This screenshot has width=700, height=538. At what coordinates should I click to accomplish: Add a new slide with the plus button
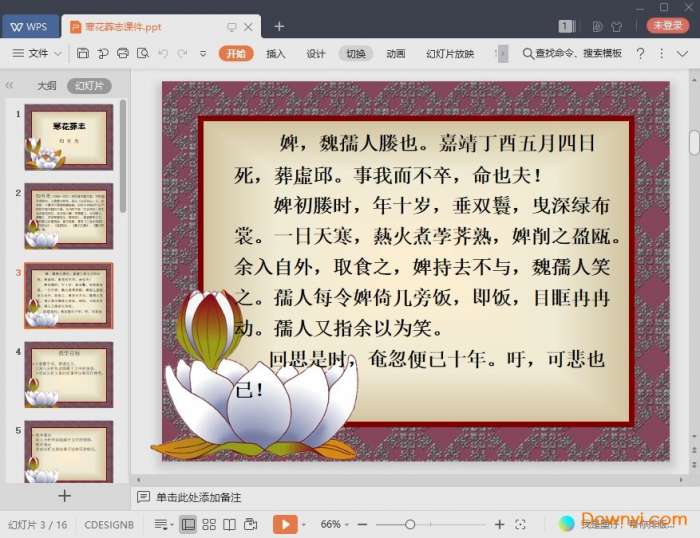point(64,496)
